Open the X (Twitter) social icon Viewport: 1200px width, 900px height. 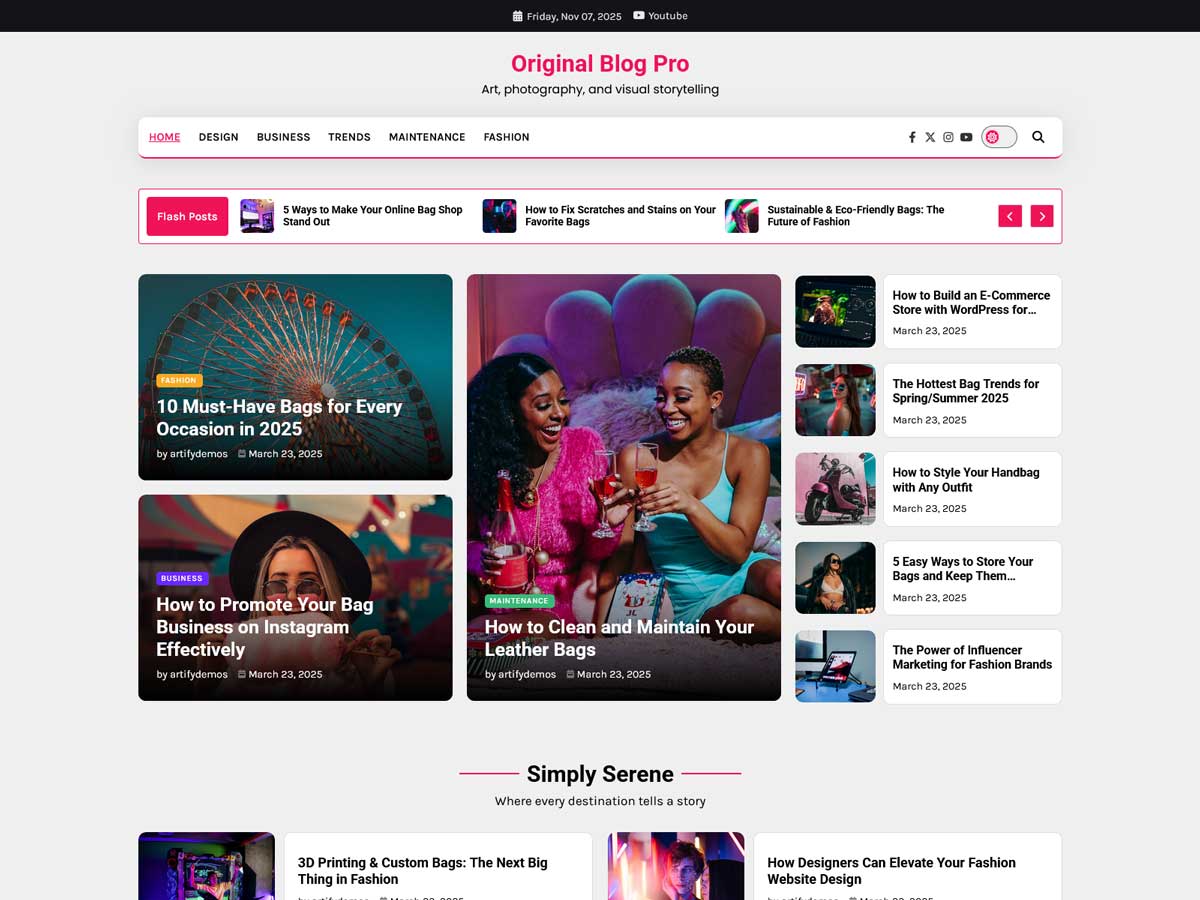coord(930,137)
